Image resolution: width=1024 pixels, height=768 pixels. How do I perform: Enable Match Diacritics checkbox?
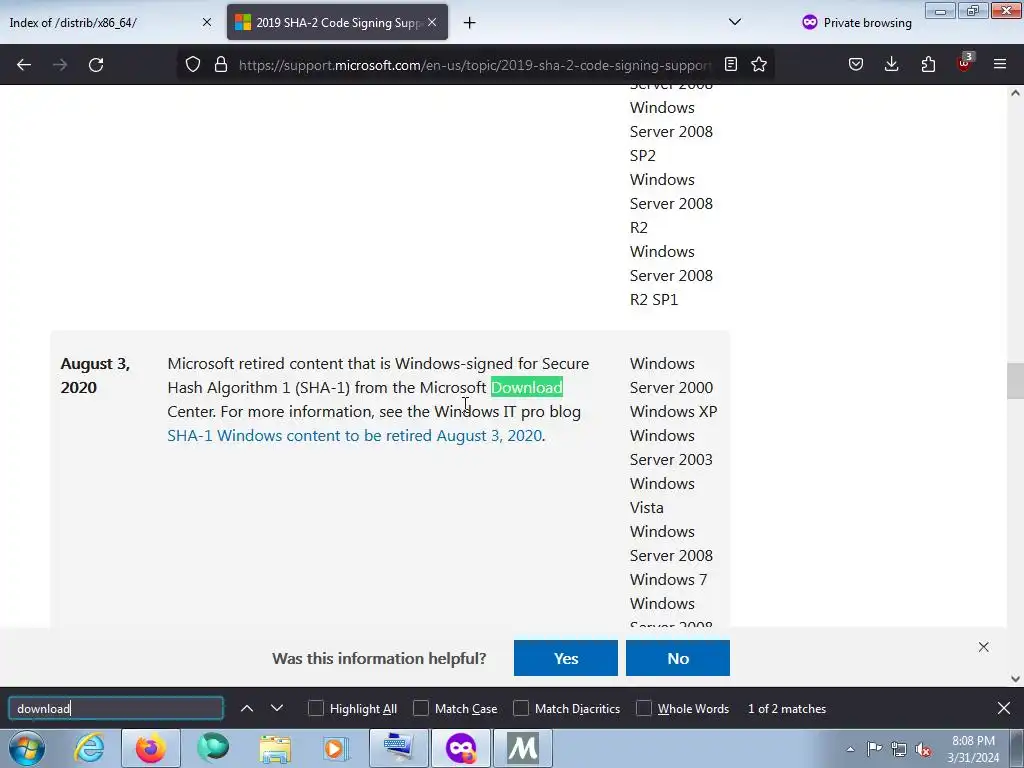tap(521, 709)
